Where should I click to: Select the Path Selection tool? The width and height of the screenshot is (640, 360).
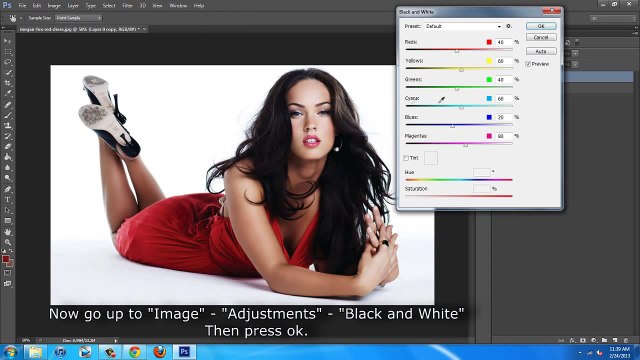[x=8, y=211]
